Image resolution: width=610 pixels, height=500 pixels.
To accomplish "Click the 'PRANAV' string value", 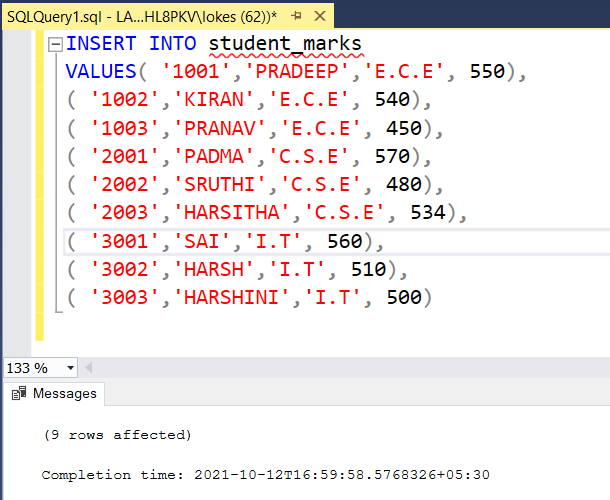I will click(219, 128).
